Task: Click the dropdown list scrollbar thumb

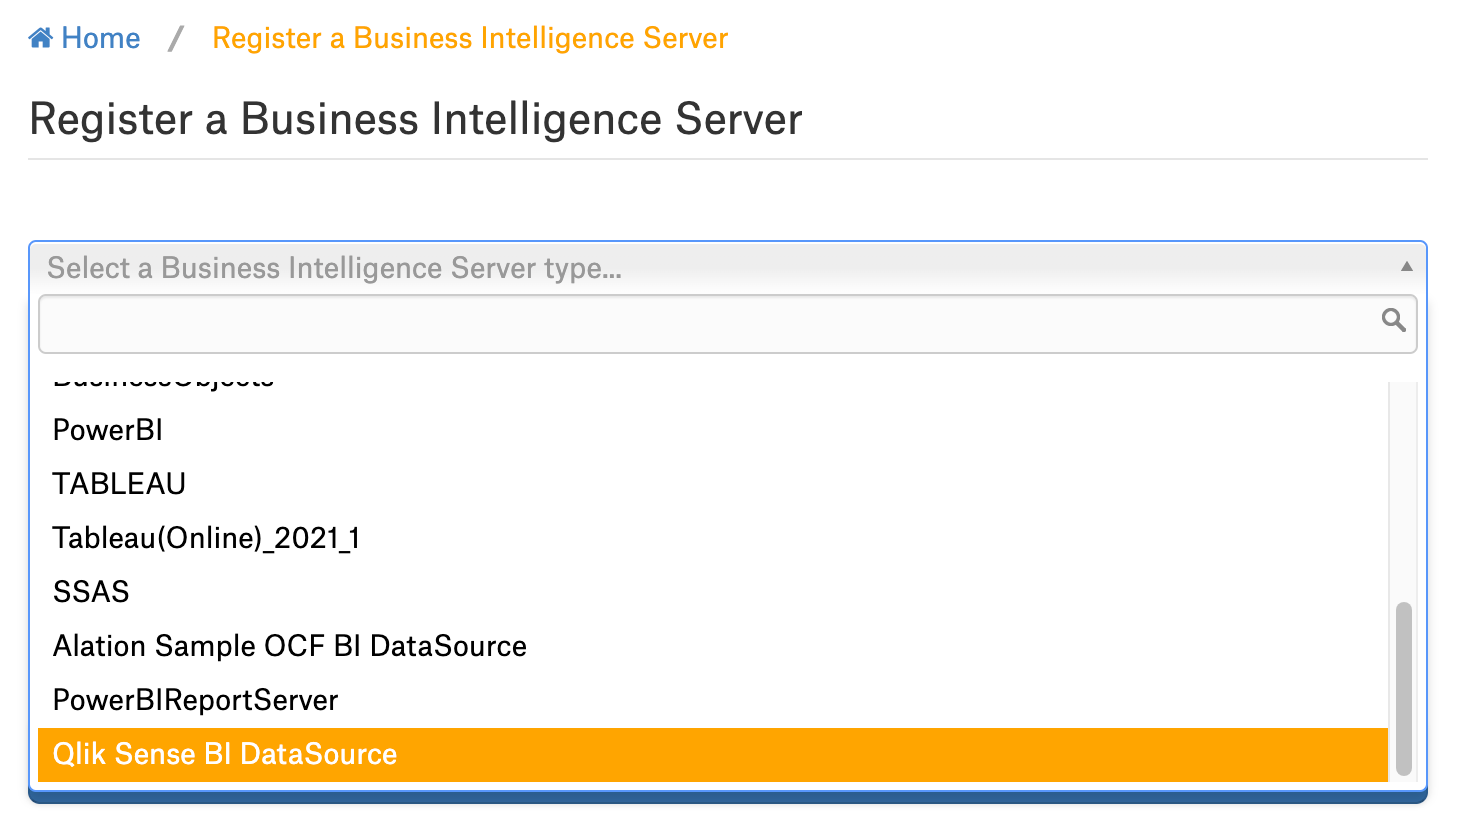Action: 1404,688
